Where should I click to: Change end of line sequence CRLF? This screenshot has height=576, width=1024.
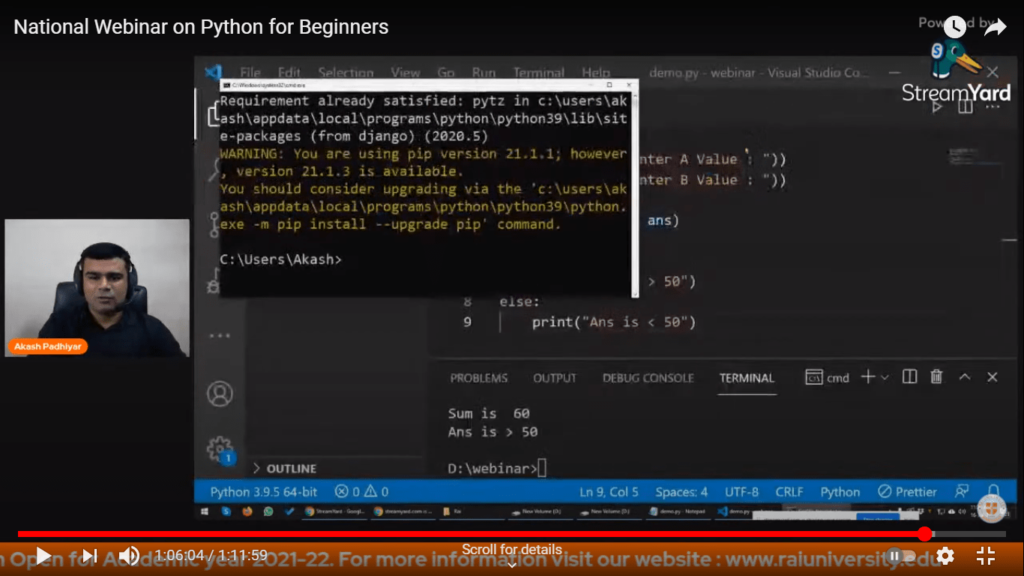point(789,492)
